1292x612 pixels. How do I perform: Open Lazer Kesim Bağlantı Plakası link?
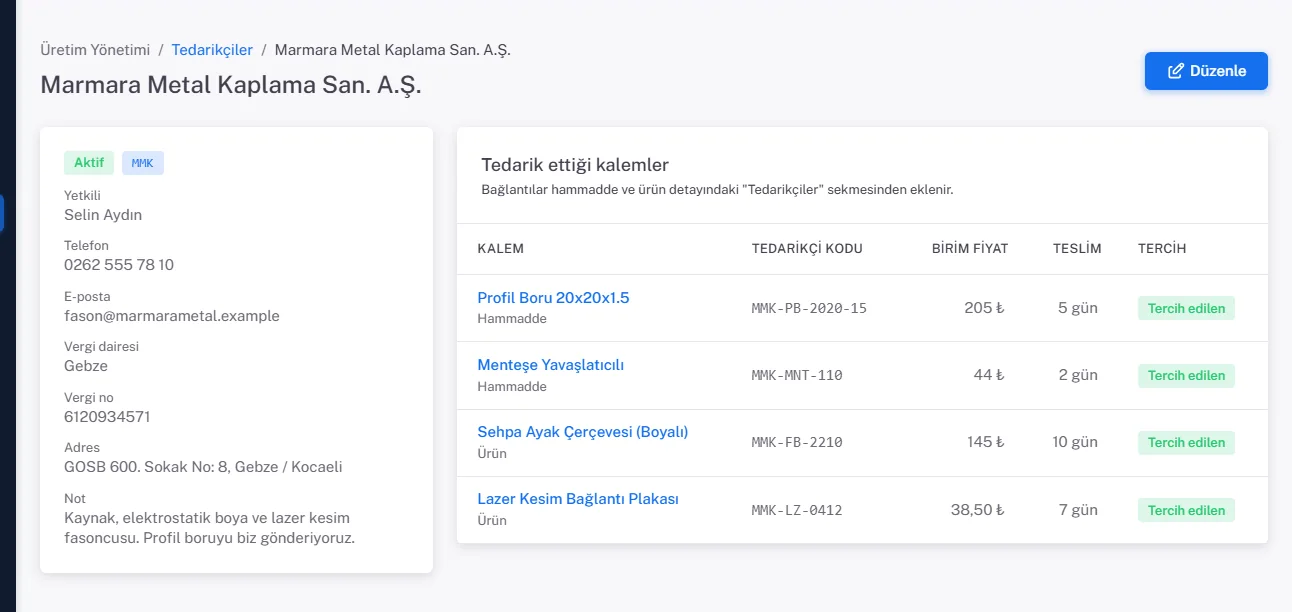(x=578, y=498)
